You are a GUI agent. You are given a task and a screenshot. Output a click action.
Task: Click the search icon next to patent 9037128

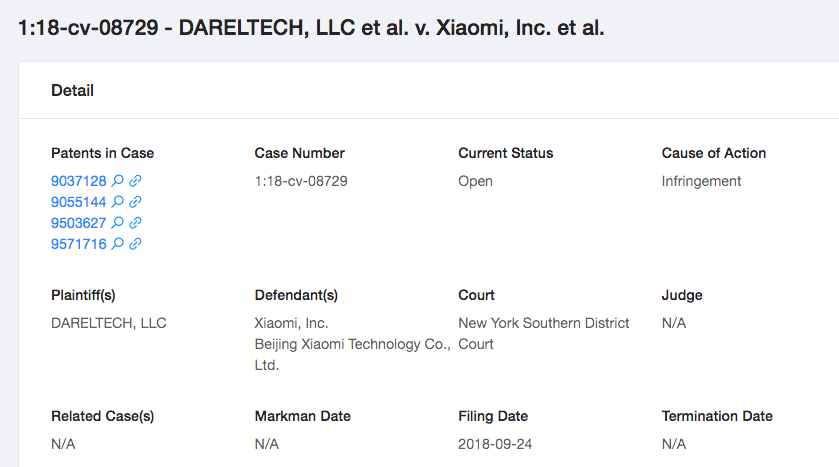117,181
